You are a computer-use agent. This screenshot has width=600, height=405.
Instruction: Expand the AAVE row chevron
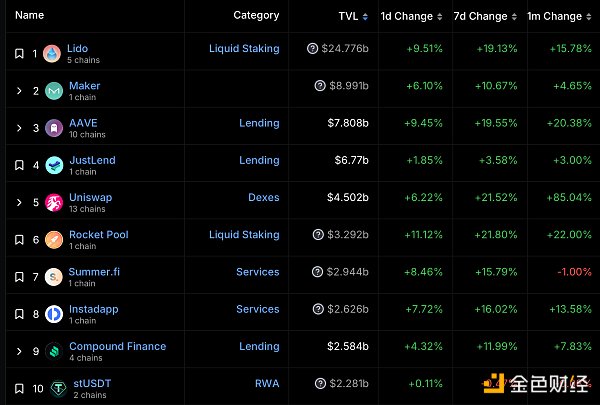(x=18, y=128)
